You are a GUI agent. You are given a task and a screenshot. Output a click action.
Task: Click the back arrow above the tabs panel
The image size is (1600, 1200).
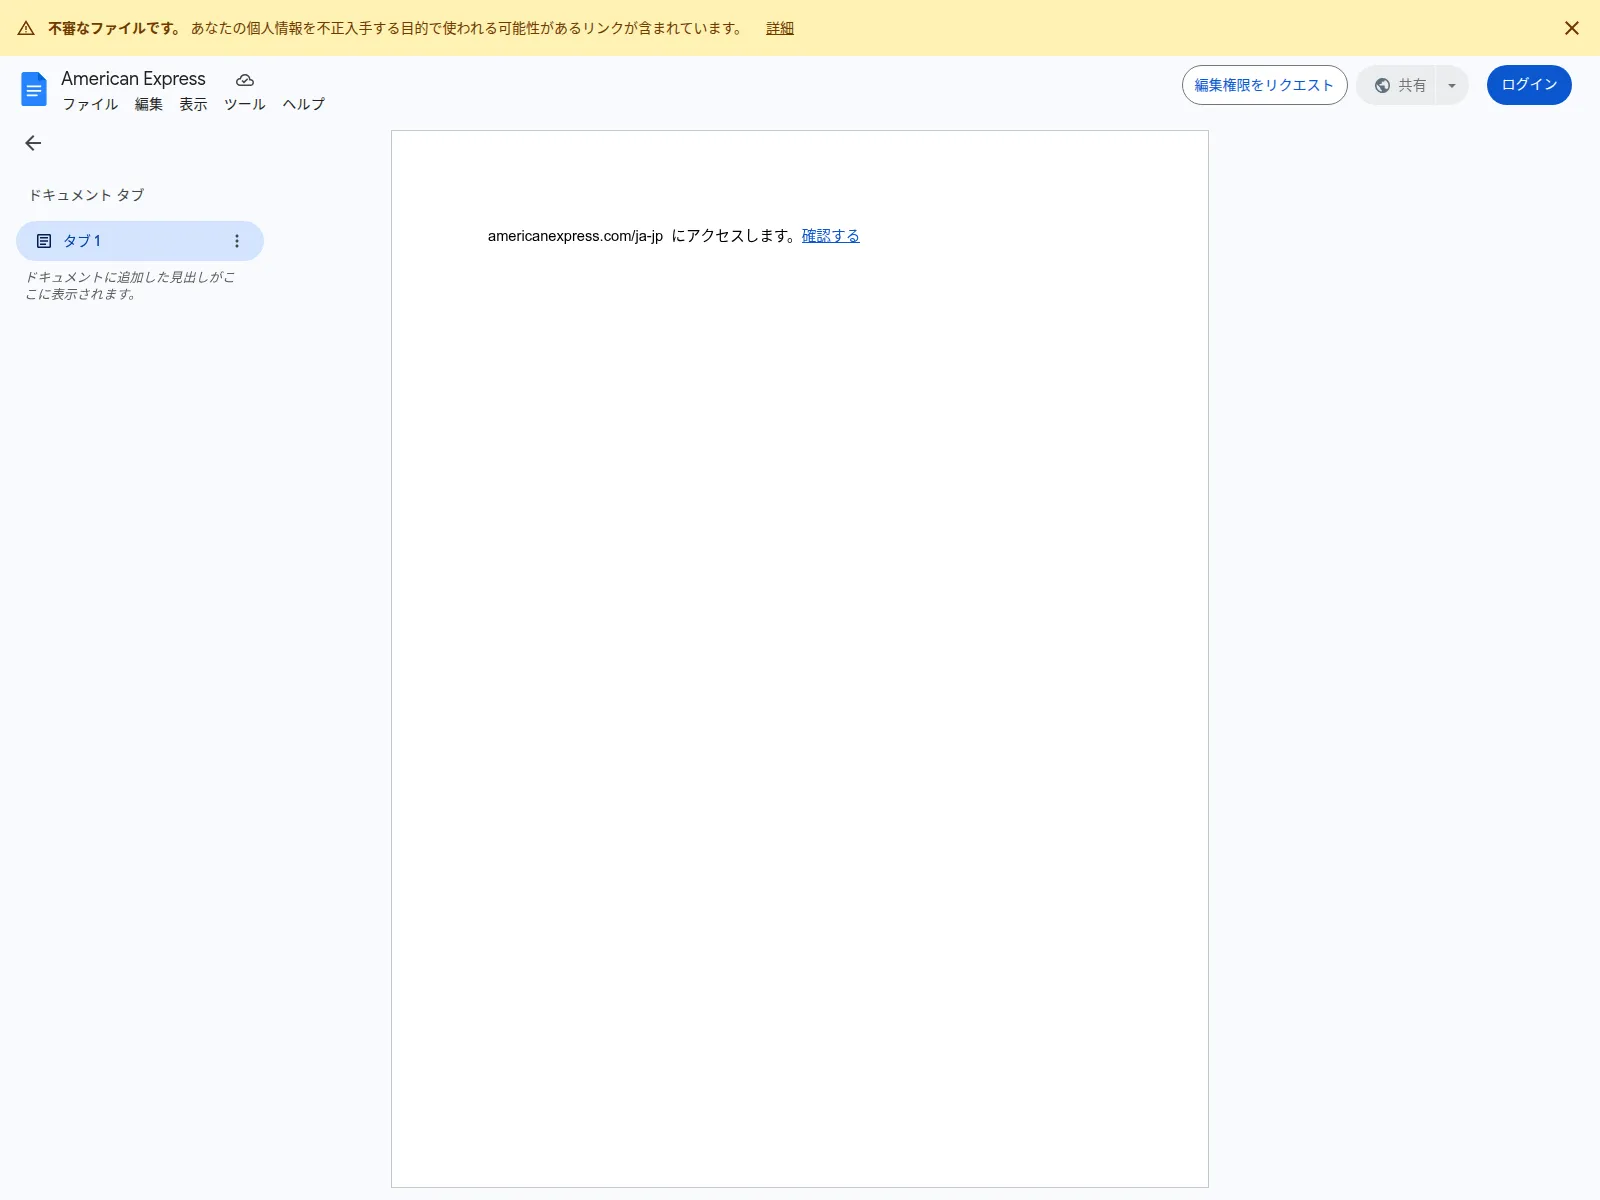[x=33, y=143]
